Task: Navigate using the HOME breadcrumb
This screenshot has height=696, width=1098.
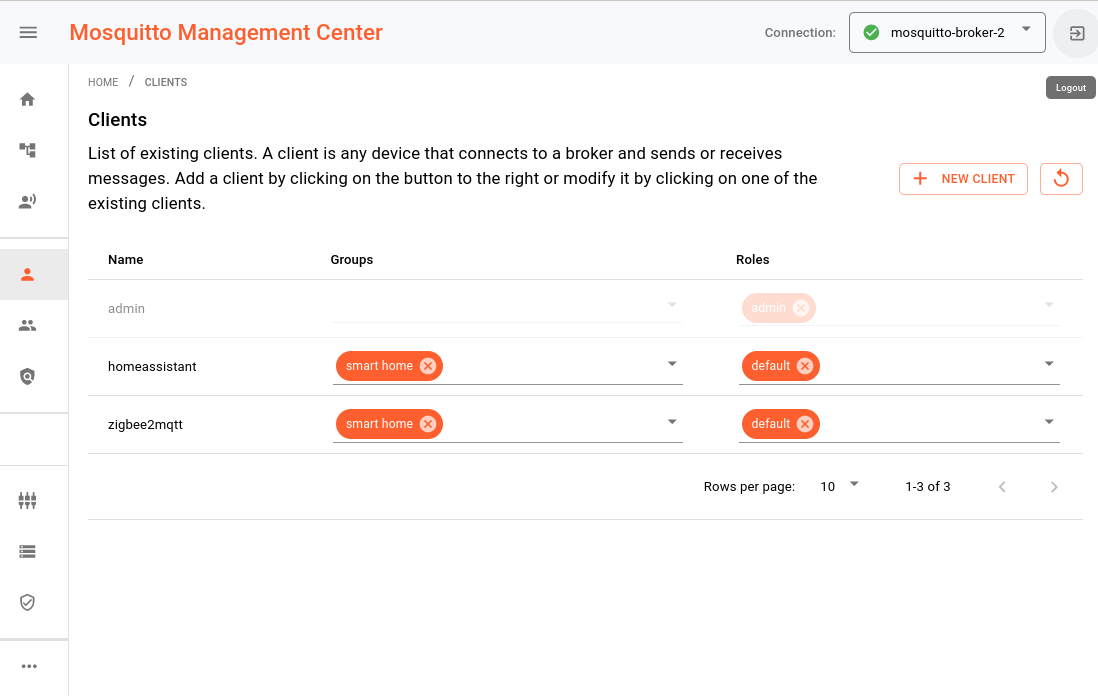Action: click(103, 81)
